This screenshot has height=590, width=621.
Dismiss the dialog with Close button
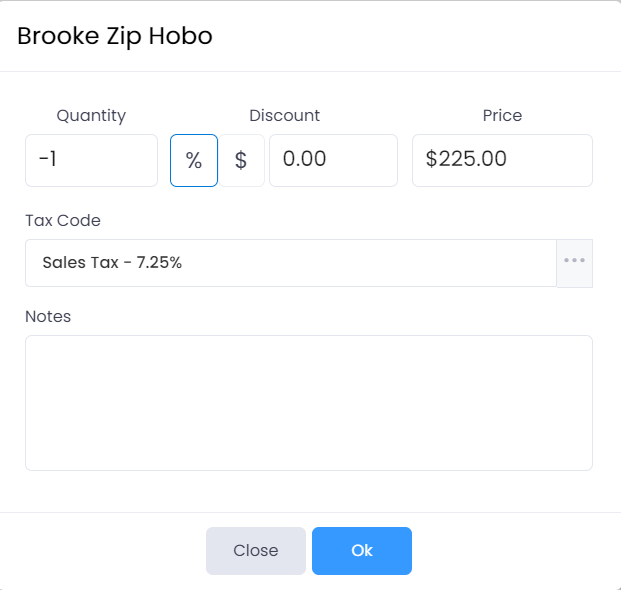coord(256,551)
